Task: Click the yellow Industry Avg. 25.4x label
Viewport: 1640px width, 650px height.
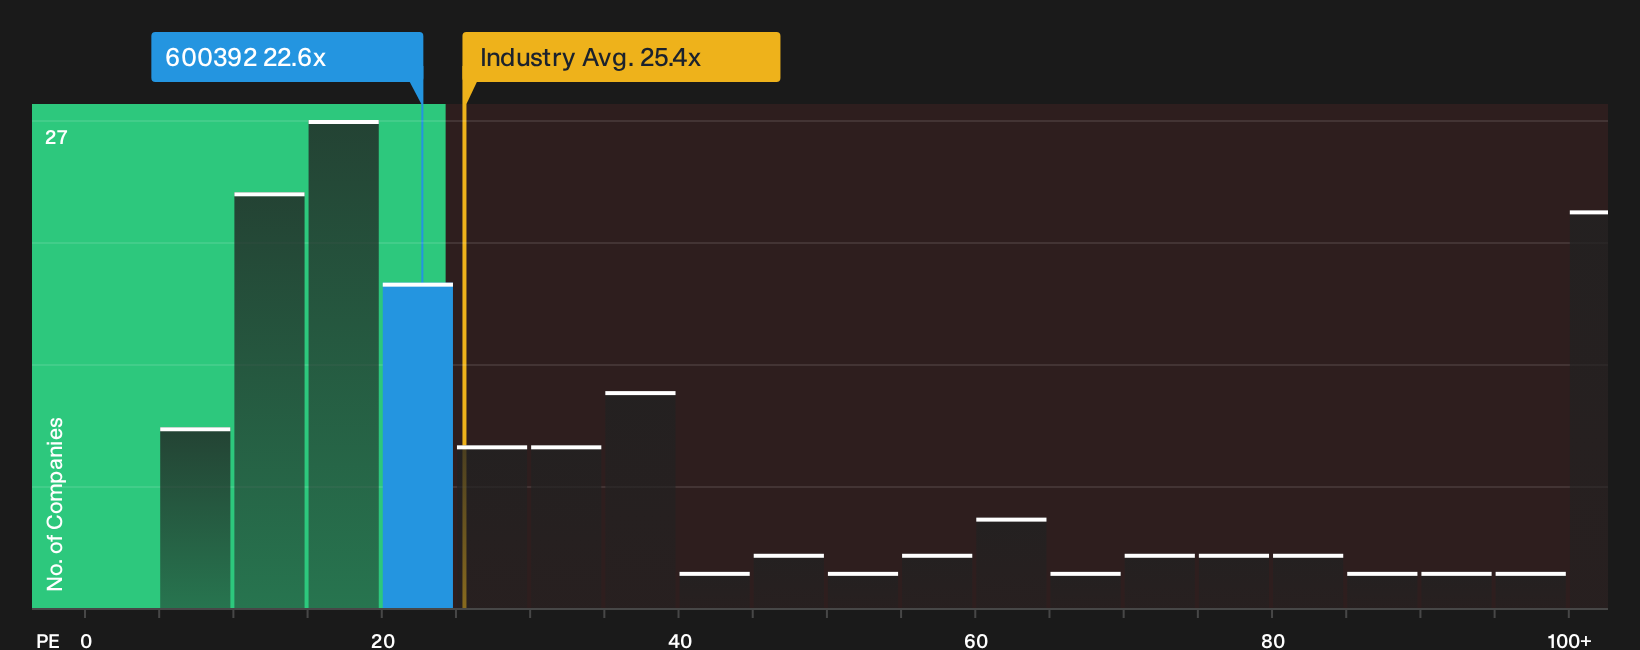Action: [x=621, y=57]
